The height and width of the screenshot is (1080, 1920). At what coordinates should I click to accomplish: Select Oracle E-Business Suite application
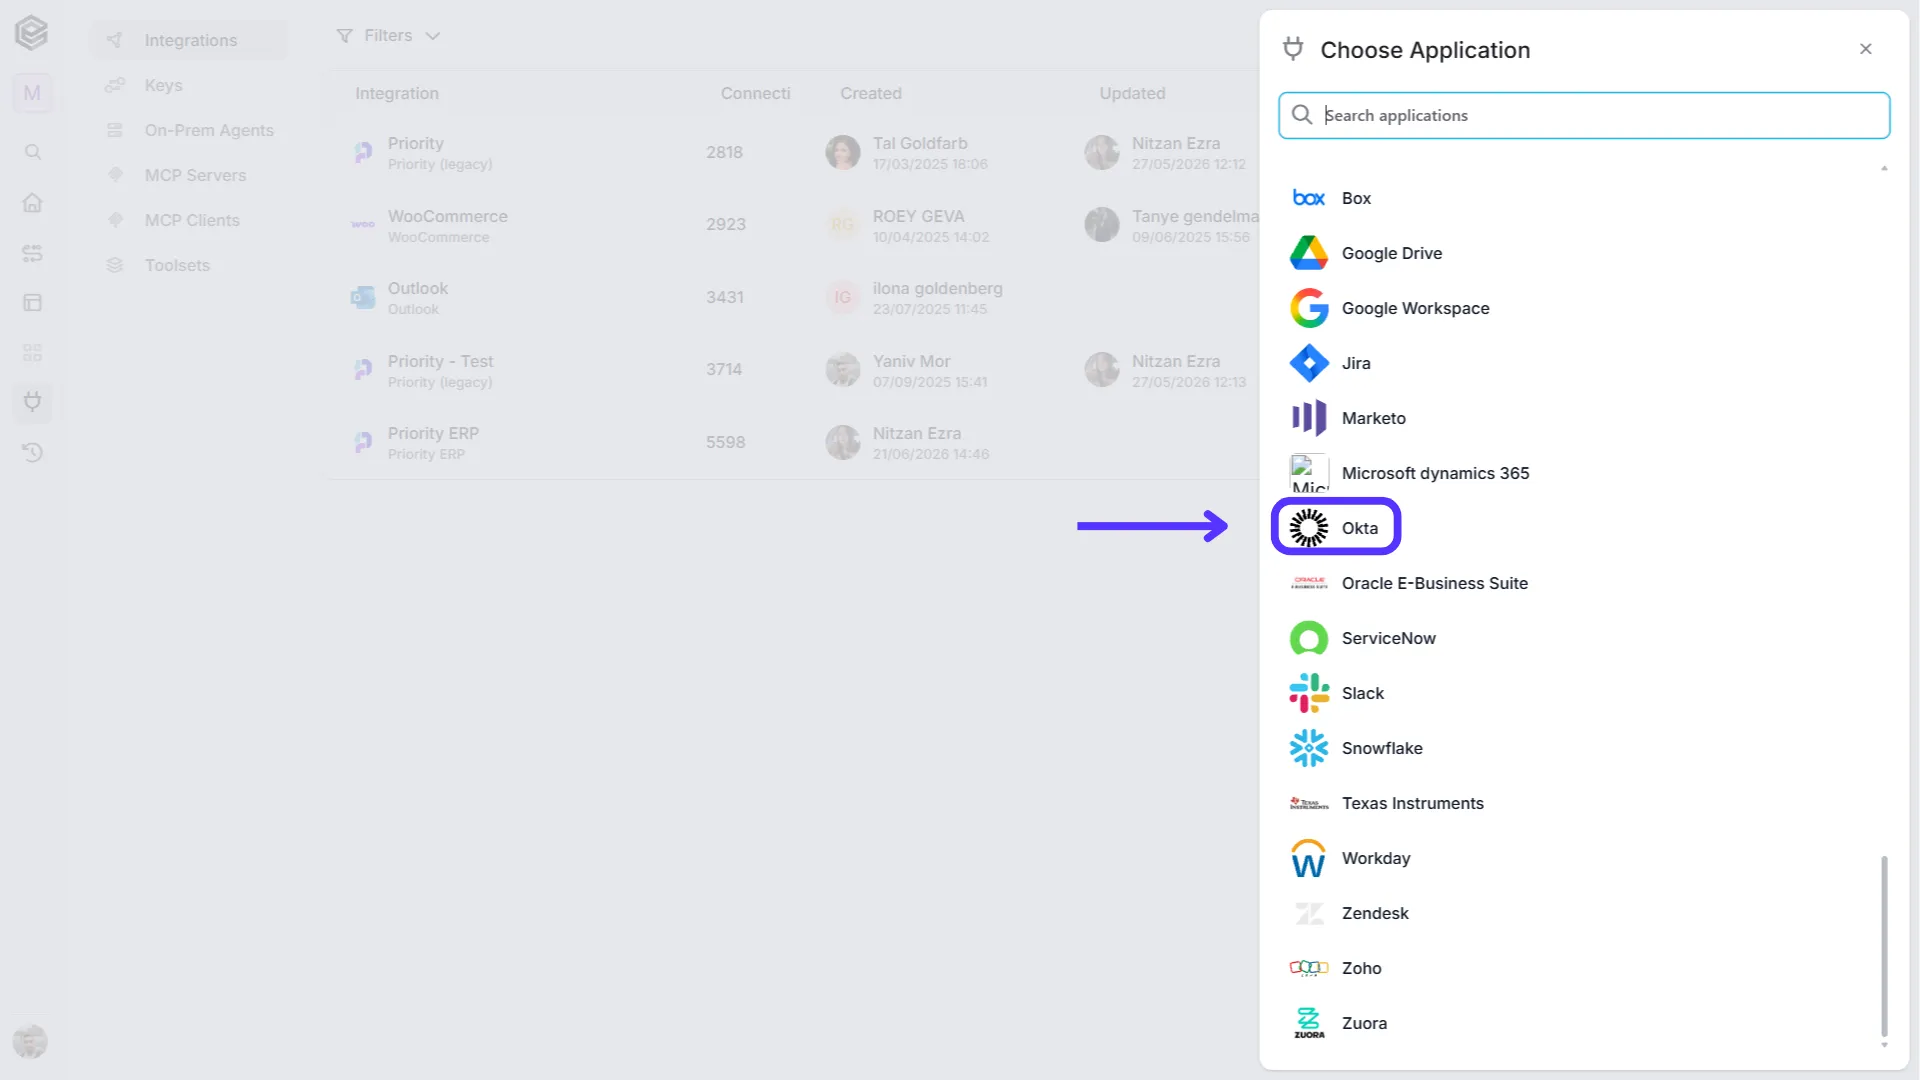[x=1583, y=583]
